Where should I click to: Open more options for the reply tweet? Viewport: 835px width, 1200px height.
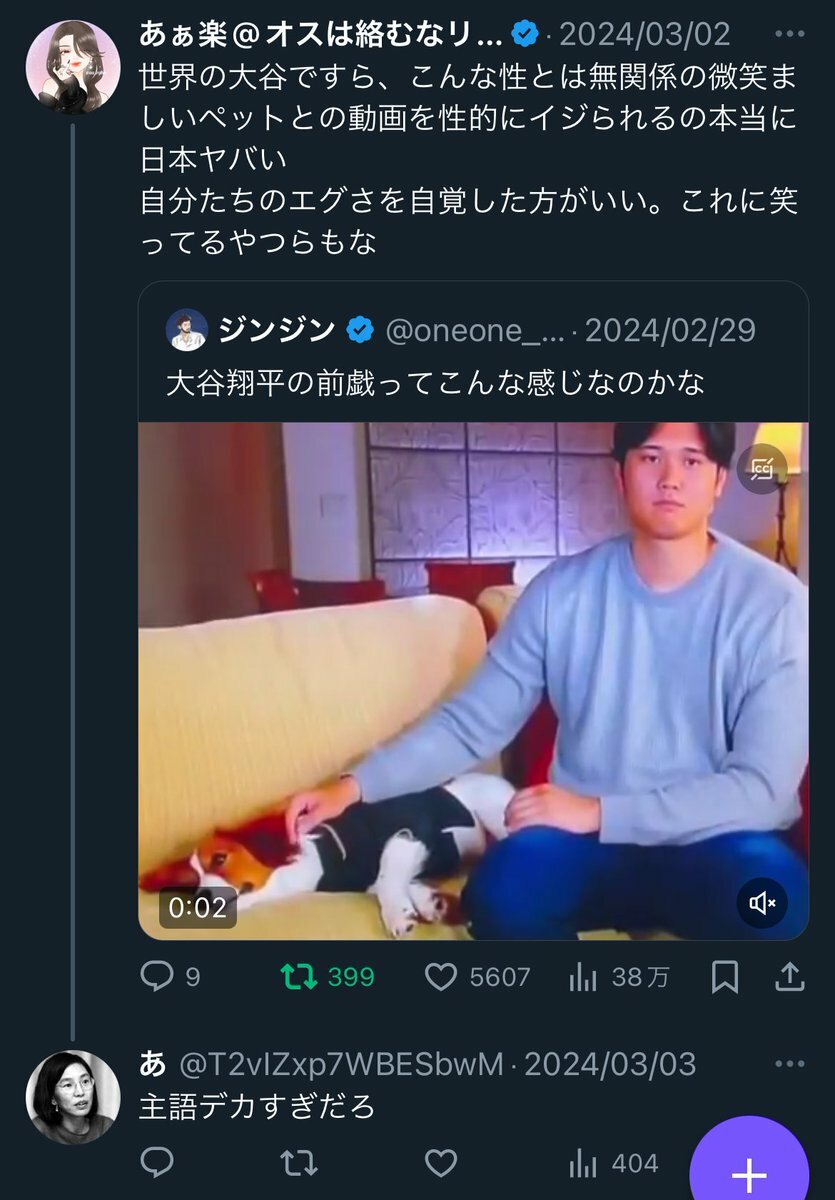pyautogui.click(x=790, y=1063)
